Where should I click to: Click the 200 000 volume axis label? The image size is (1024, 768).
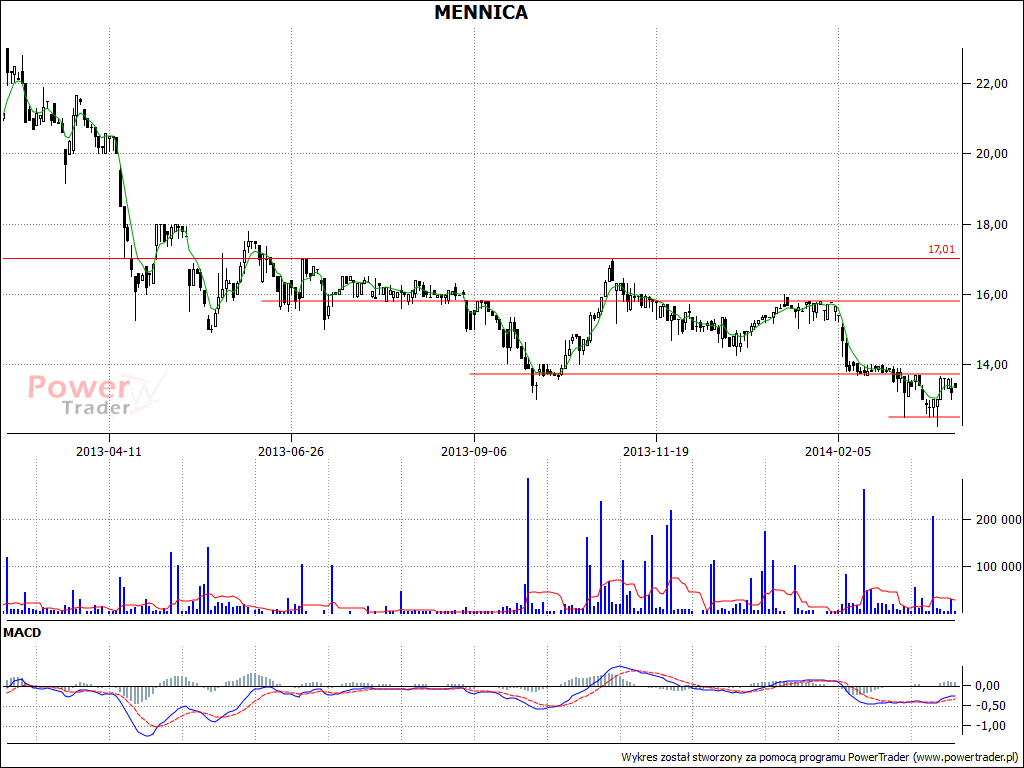(x=999, y=520)
